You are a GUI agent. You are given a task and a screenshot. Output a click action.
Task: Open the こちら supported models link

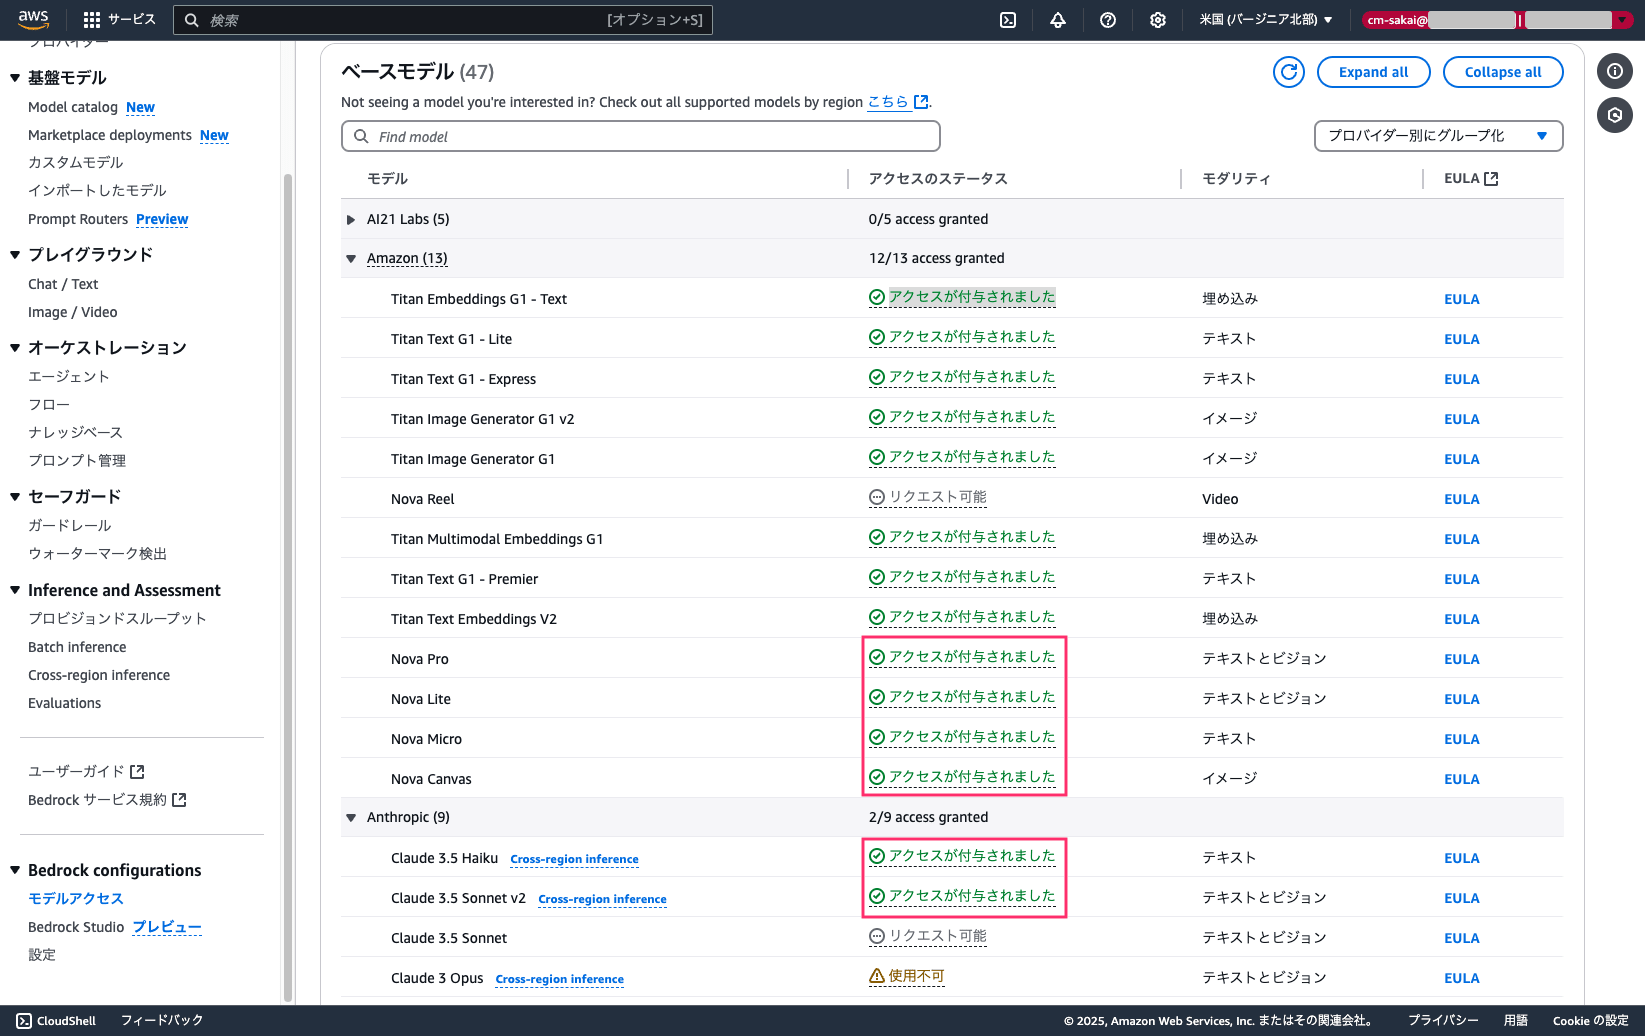(888, 102)
